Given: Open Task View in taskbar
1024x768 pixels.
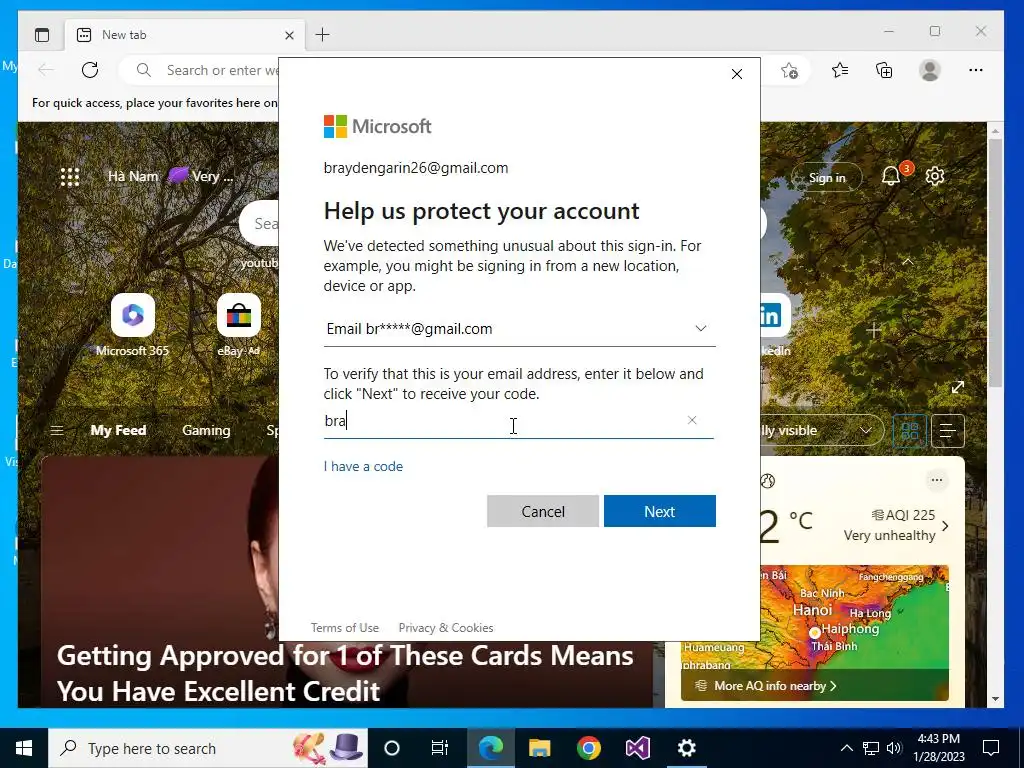Looking at the screenshot, I should 440,748.
